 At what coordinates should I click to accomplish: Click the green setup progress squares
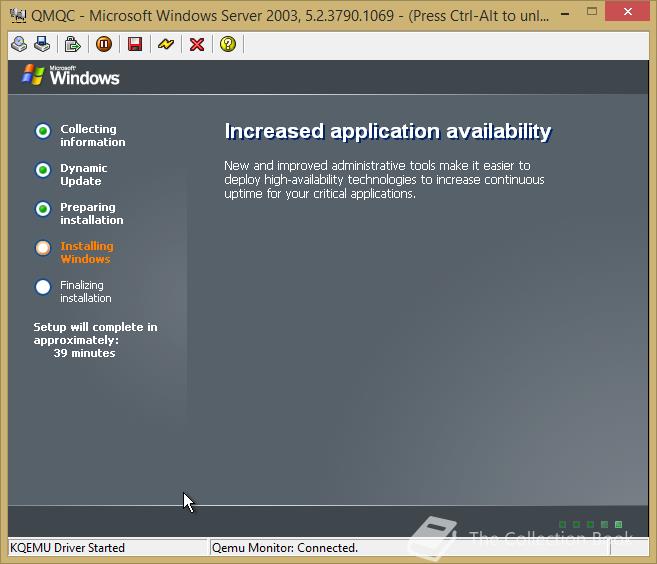tap(590, 524)
